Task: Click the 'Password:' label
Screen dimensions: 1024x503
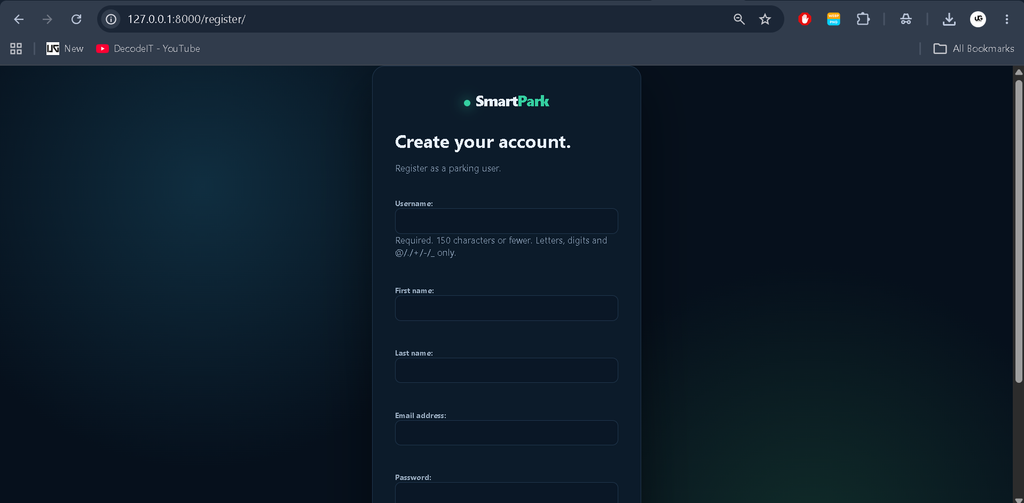Action: pyautogui.click(x=413, y=478)
